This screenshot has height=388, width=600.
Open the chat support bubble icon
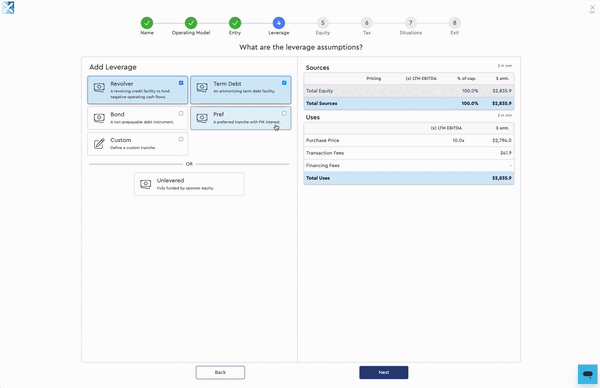pyautogui.click(x=588, y=374)
